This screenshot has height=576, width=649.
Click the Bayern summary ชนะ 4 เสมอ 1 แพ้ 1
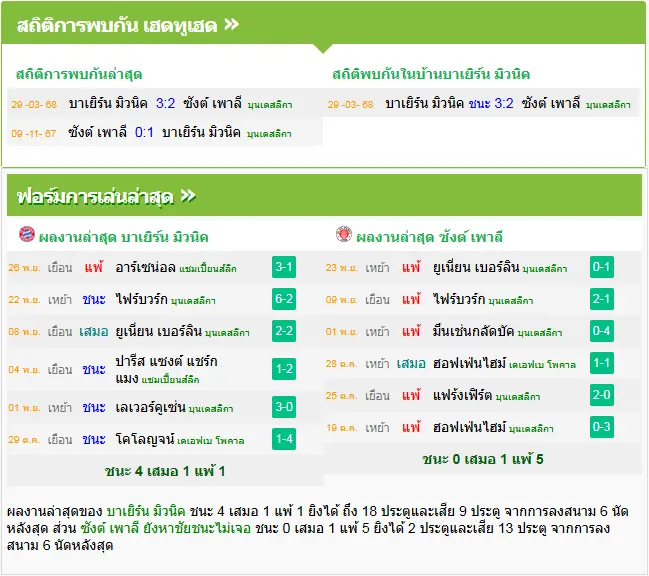point(165,471)
